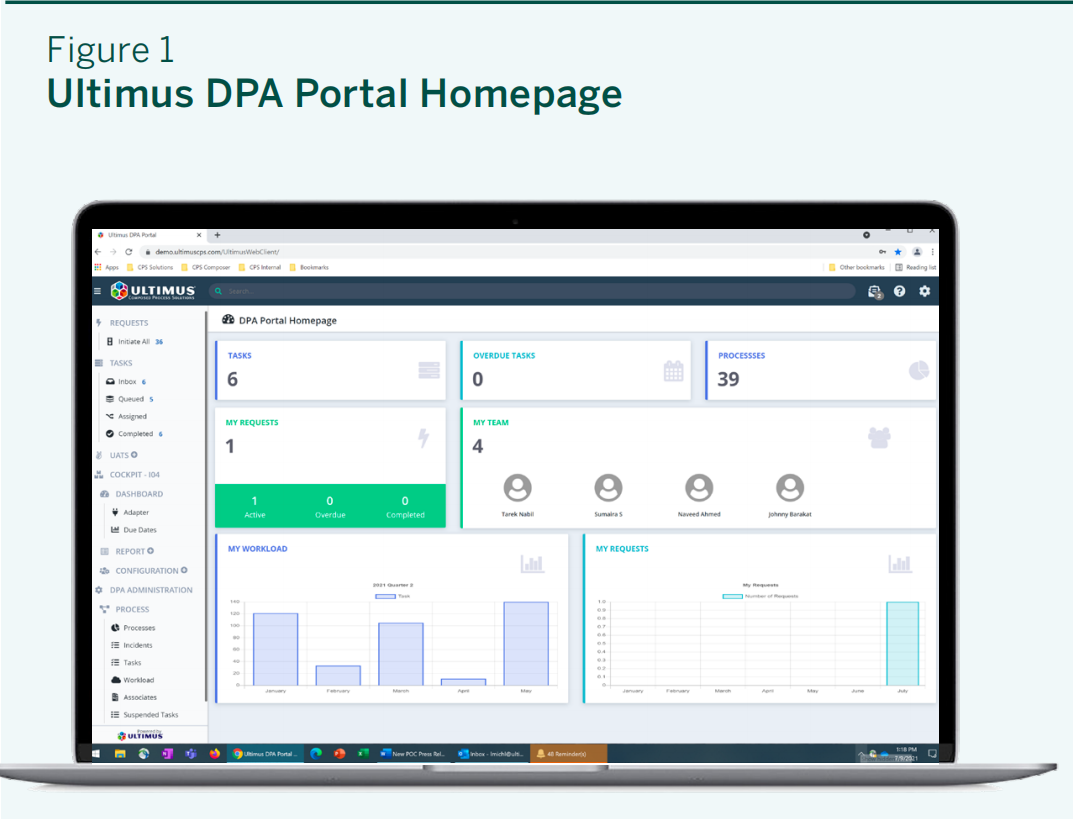Click the Overdue Tasks calendar icon

click(x=674, y=371)
